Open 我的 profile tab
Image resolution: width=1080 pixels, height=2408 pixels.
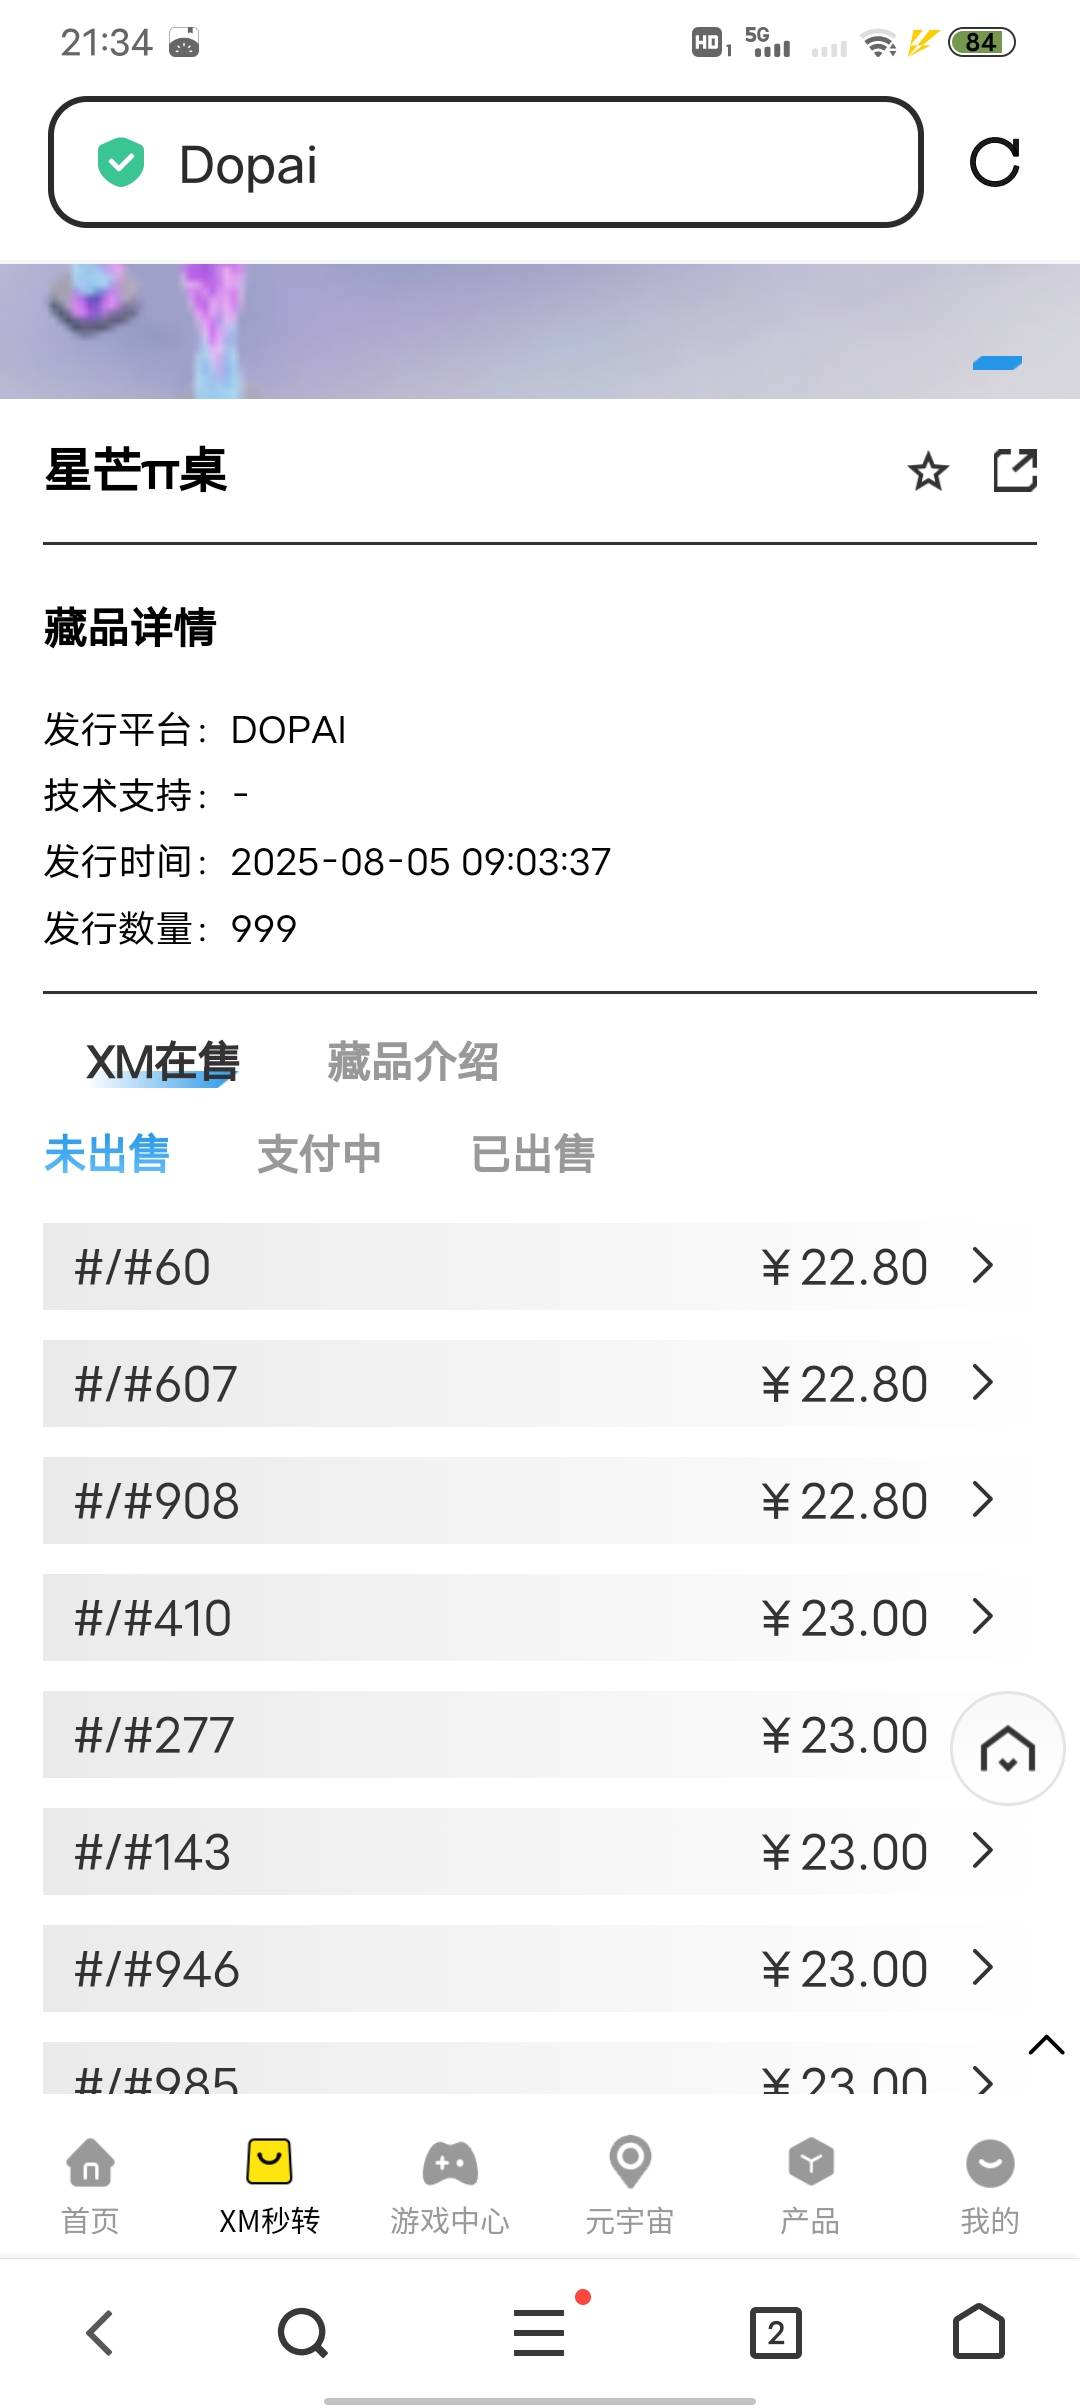click(990, 2187)
